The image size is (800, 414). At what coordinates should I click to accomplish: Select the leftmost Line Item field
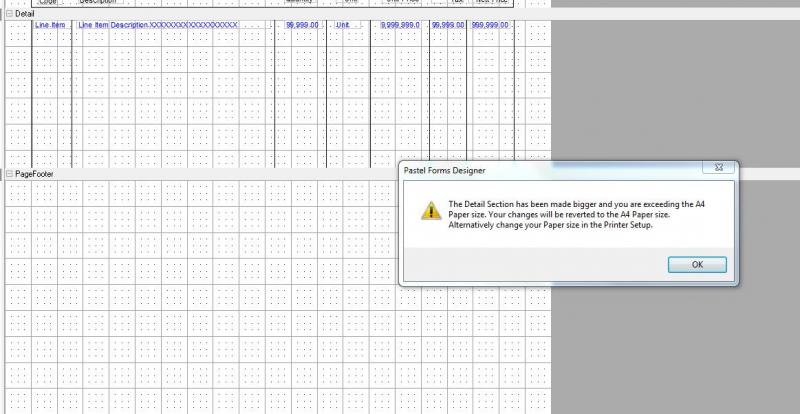[49, 24]
